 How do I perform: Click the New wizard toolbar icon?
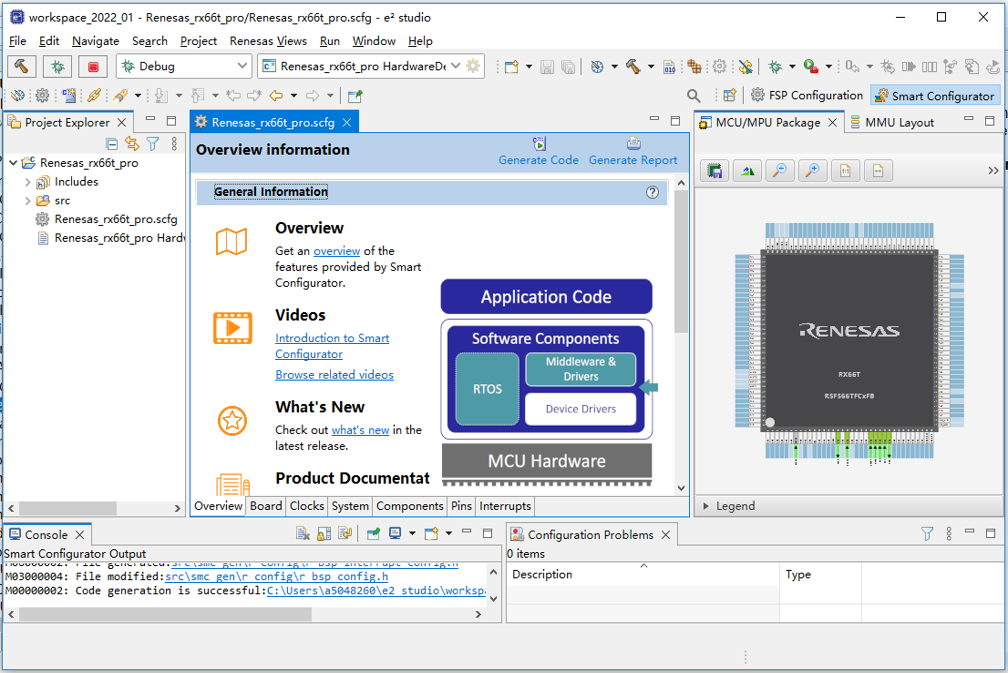click(512, 67)
